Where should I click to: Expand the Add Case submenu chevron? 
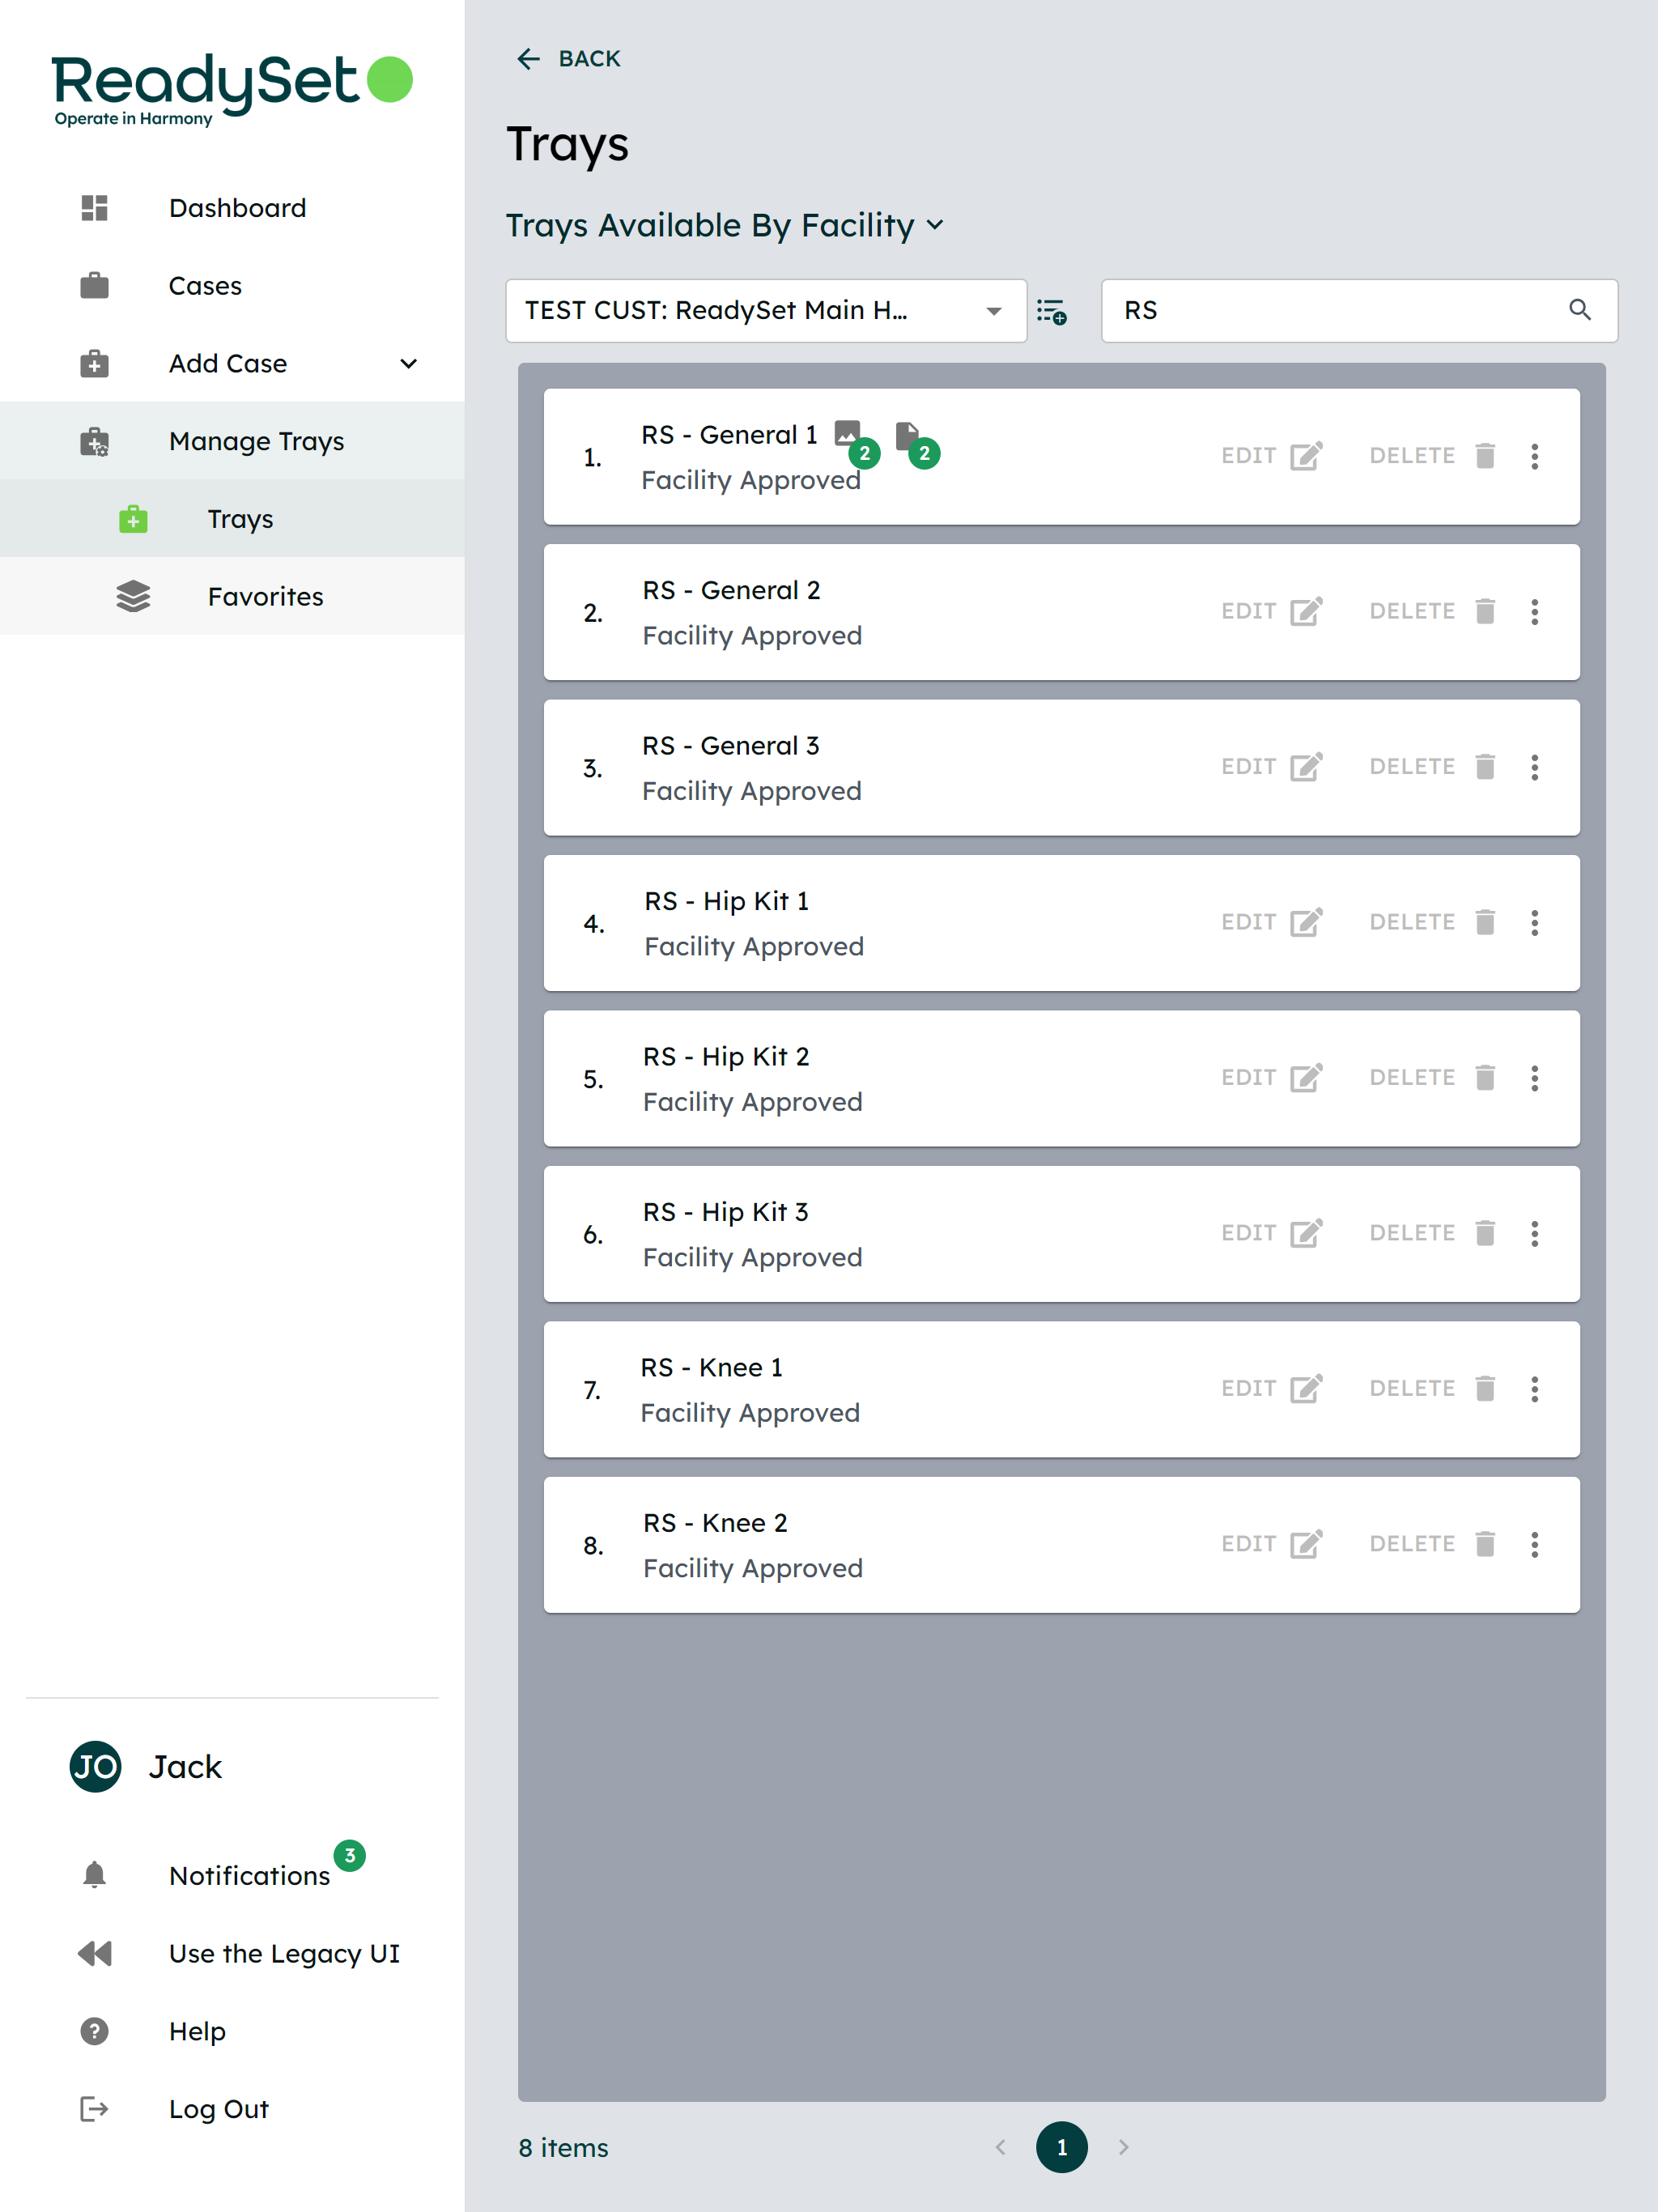tap(409, 364)
